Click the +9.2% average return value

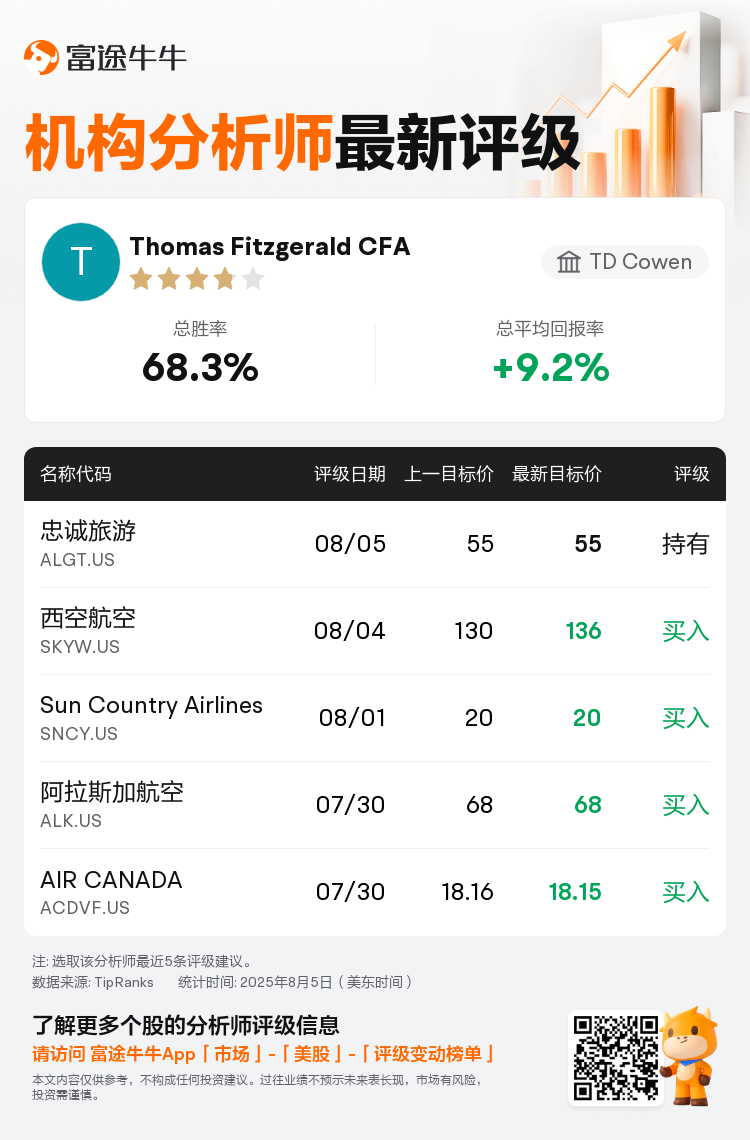click(551, 367)
